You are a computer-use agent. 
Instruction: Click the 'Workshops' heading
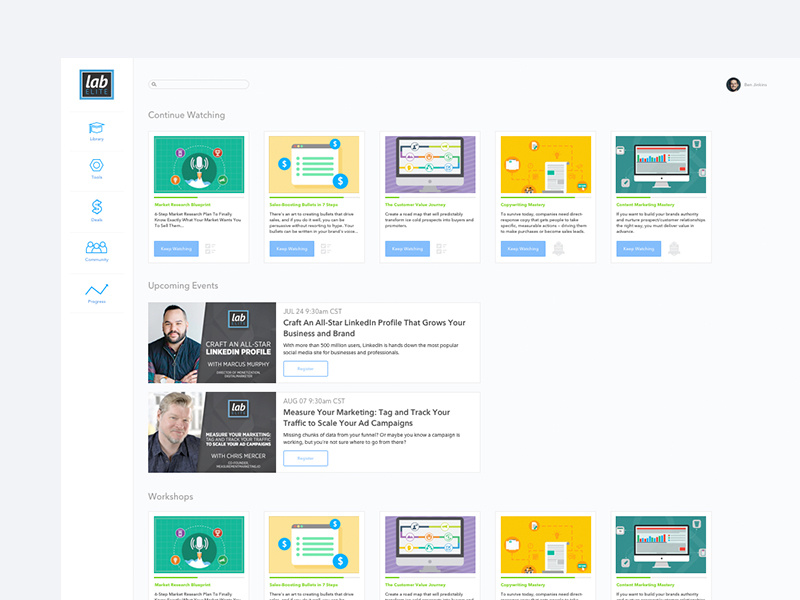(170, 496)
